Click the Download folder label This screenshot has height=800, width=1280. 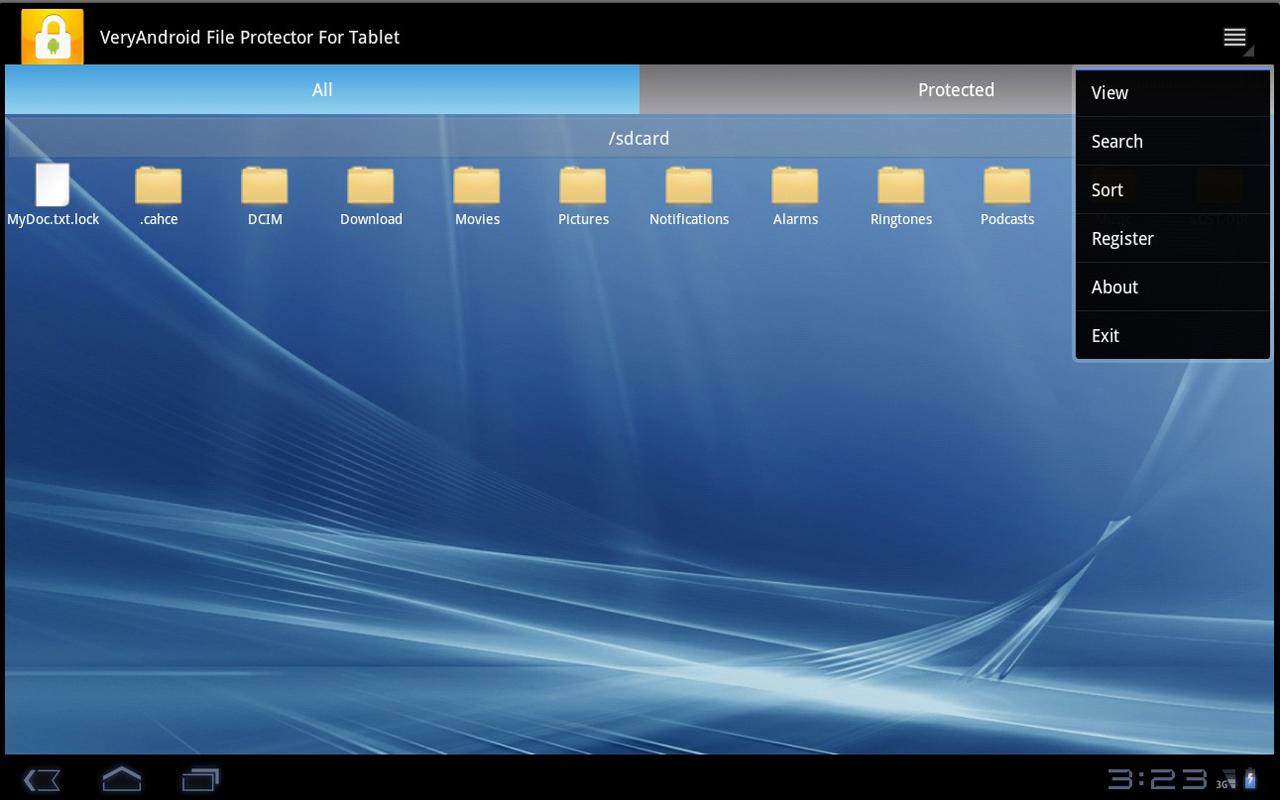point(371,219)
